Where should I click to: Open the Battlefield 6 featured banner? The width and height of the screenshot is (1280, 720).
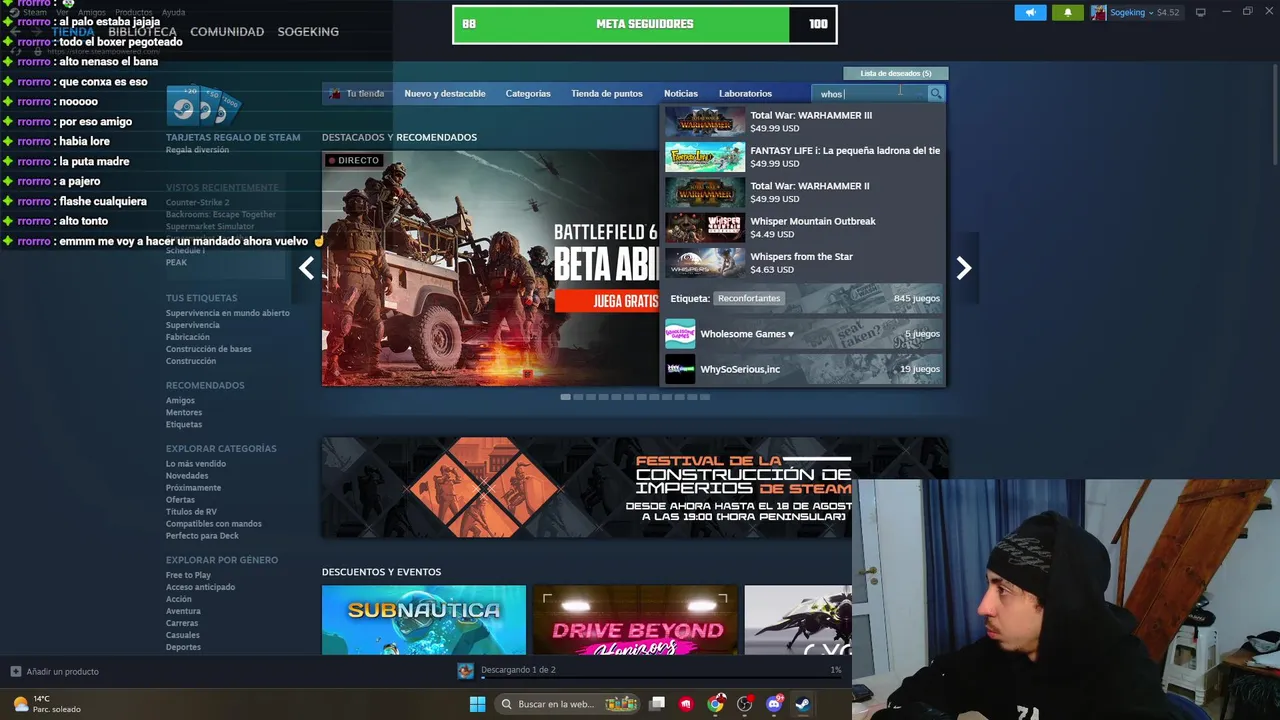coord(490,268)
